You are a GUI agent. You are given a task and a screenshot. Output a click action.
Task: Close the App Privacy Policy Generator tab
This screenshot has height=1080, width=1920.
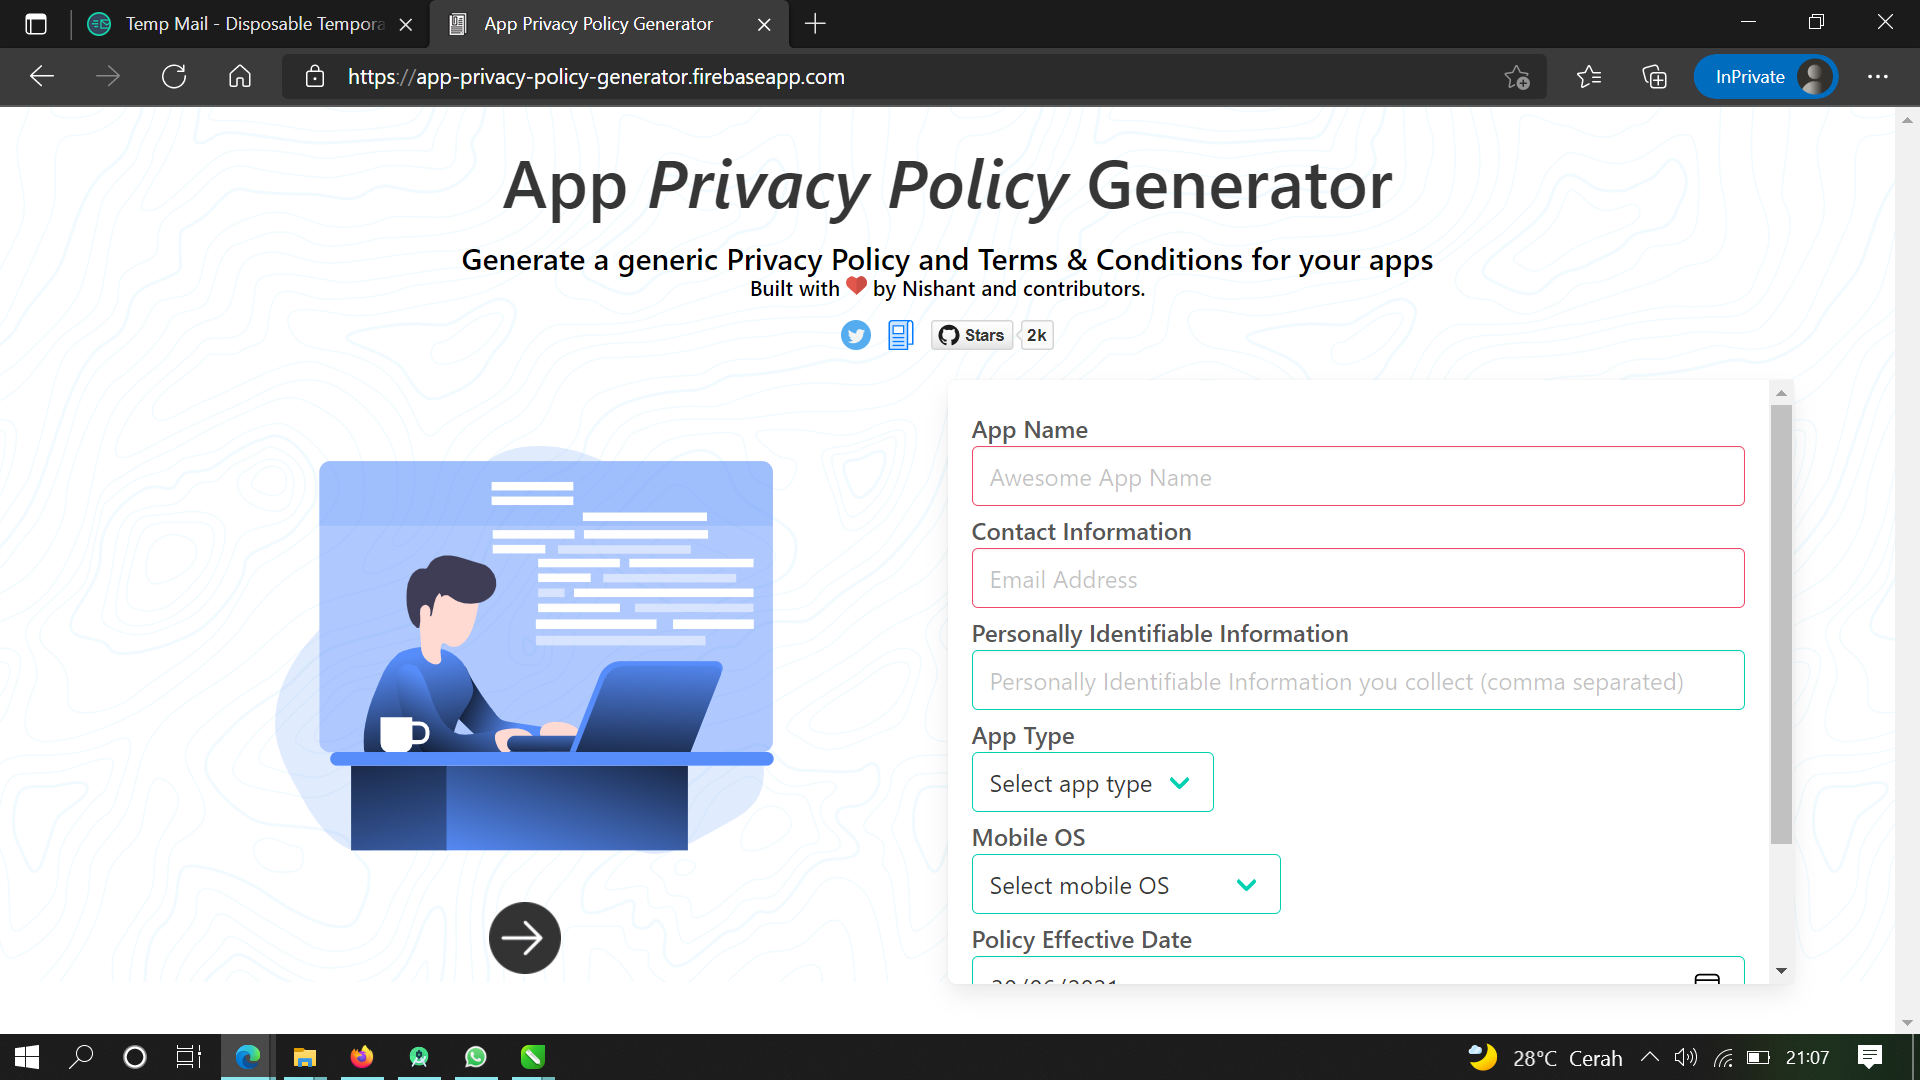tap(764, 25)
